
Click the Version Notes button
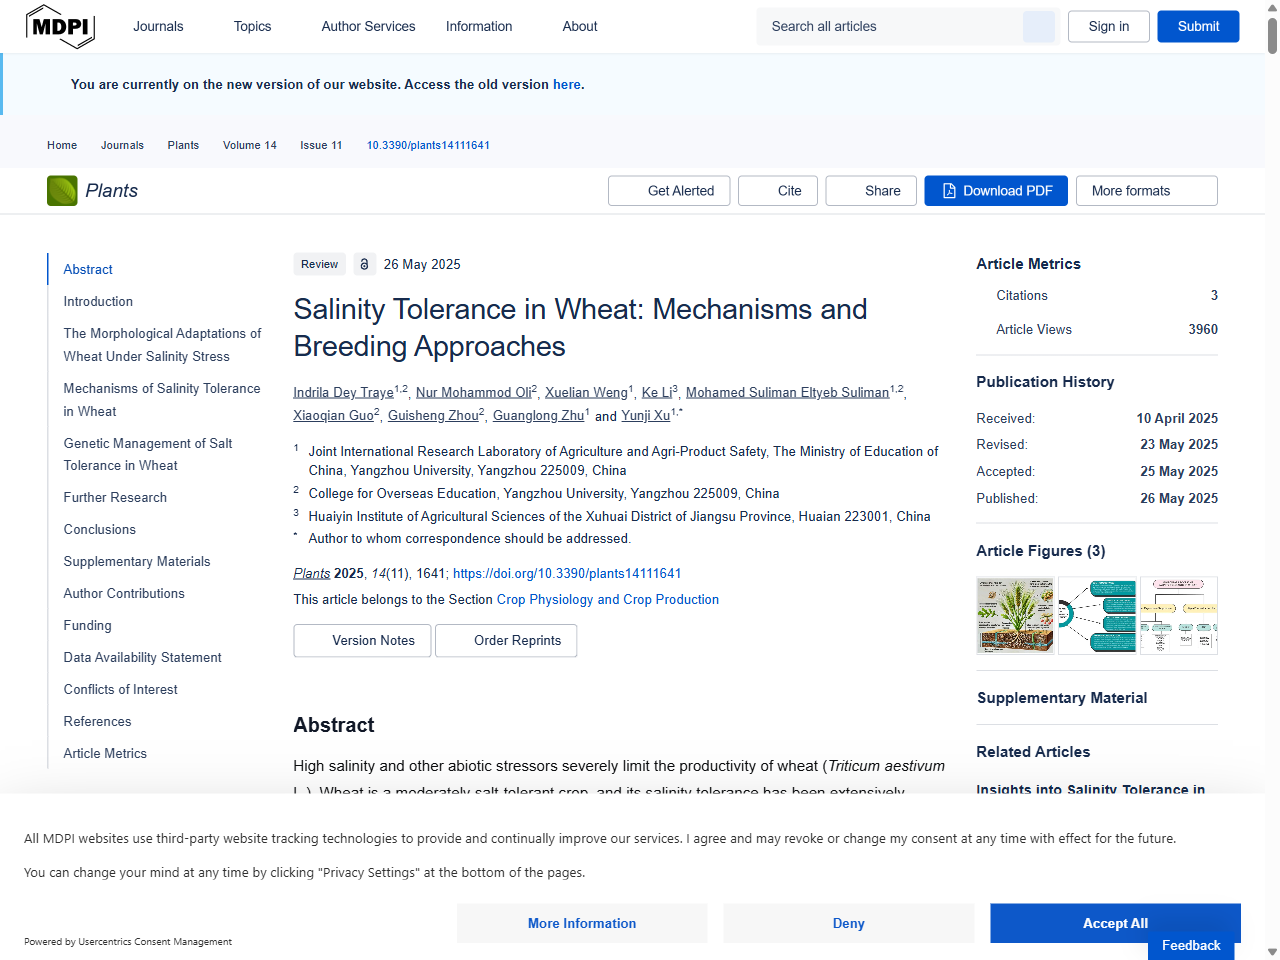pyautogui.click(x=362, y=640)
